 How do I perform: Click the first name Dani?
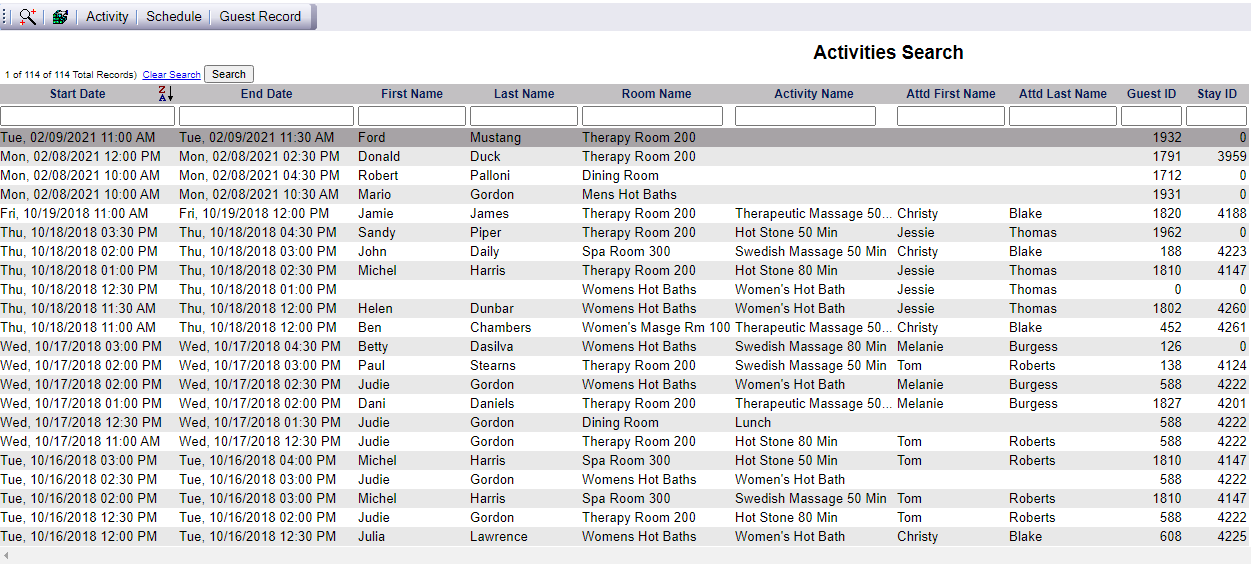[373, 403]
